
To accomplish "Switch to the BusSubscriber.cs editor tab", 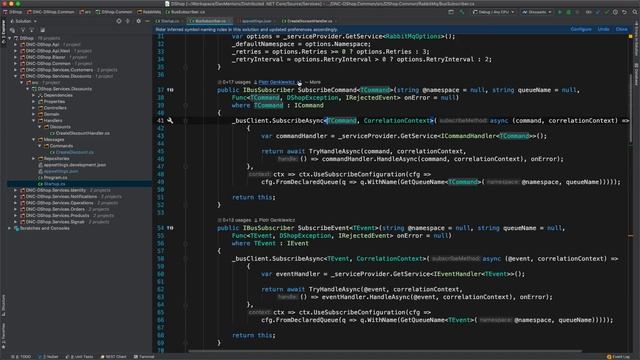I will coord(210,21).
